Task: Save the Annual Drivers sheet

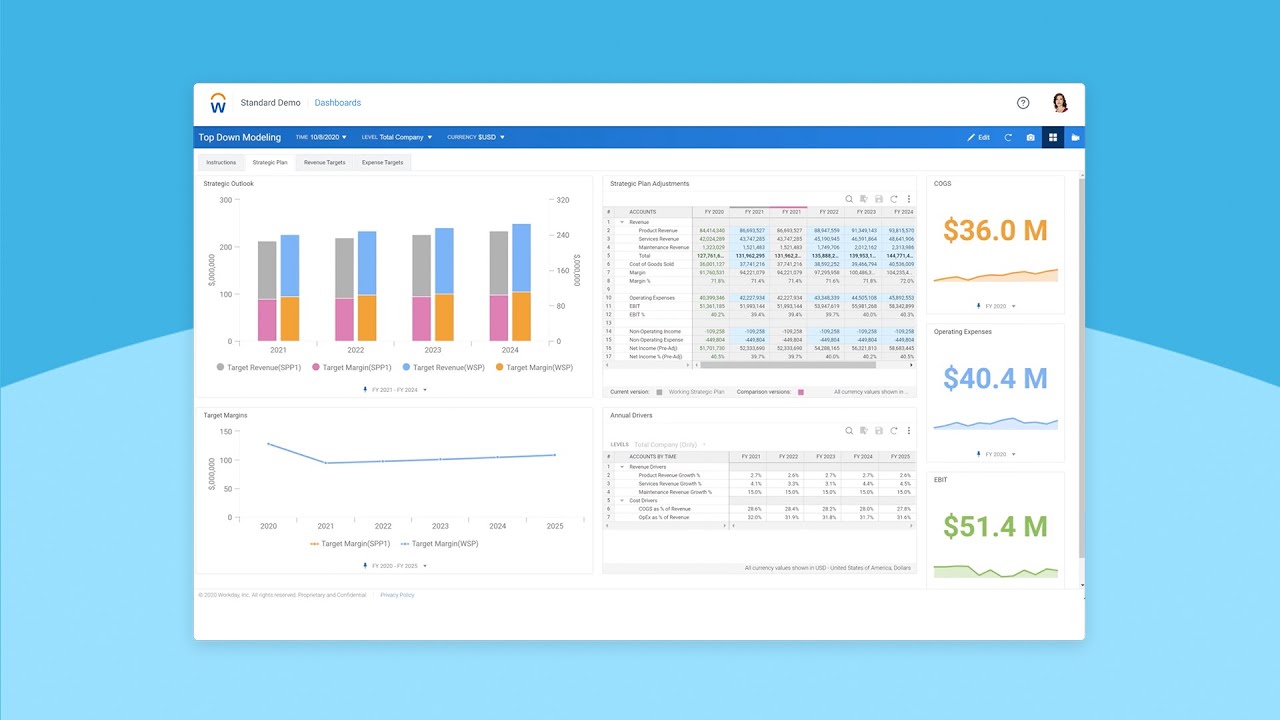Action: tap(879, 431)
